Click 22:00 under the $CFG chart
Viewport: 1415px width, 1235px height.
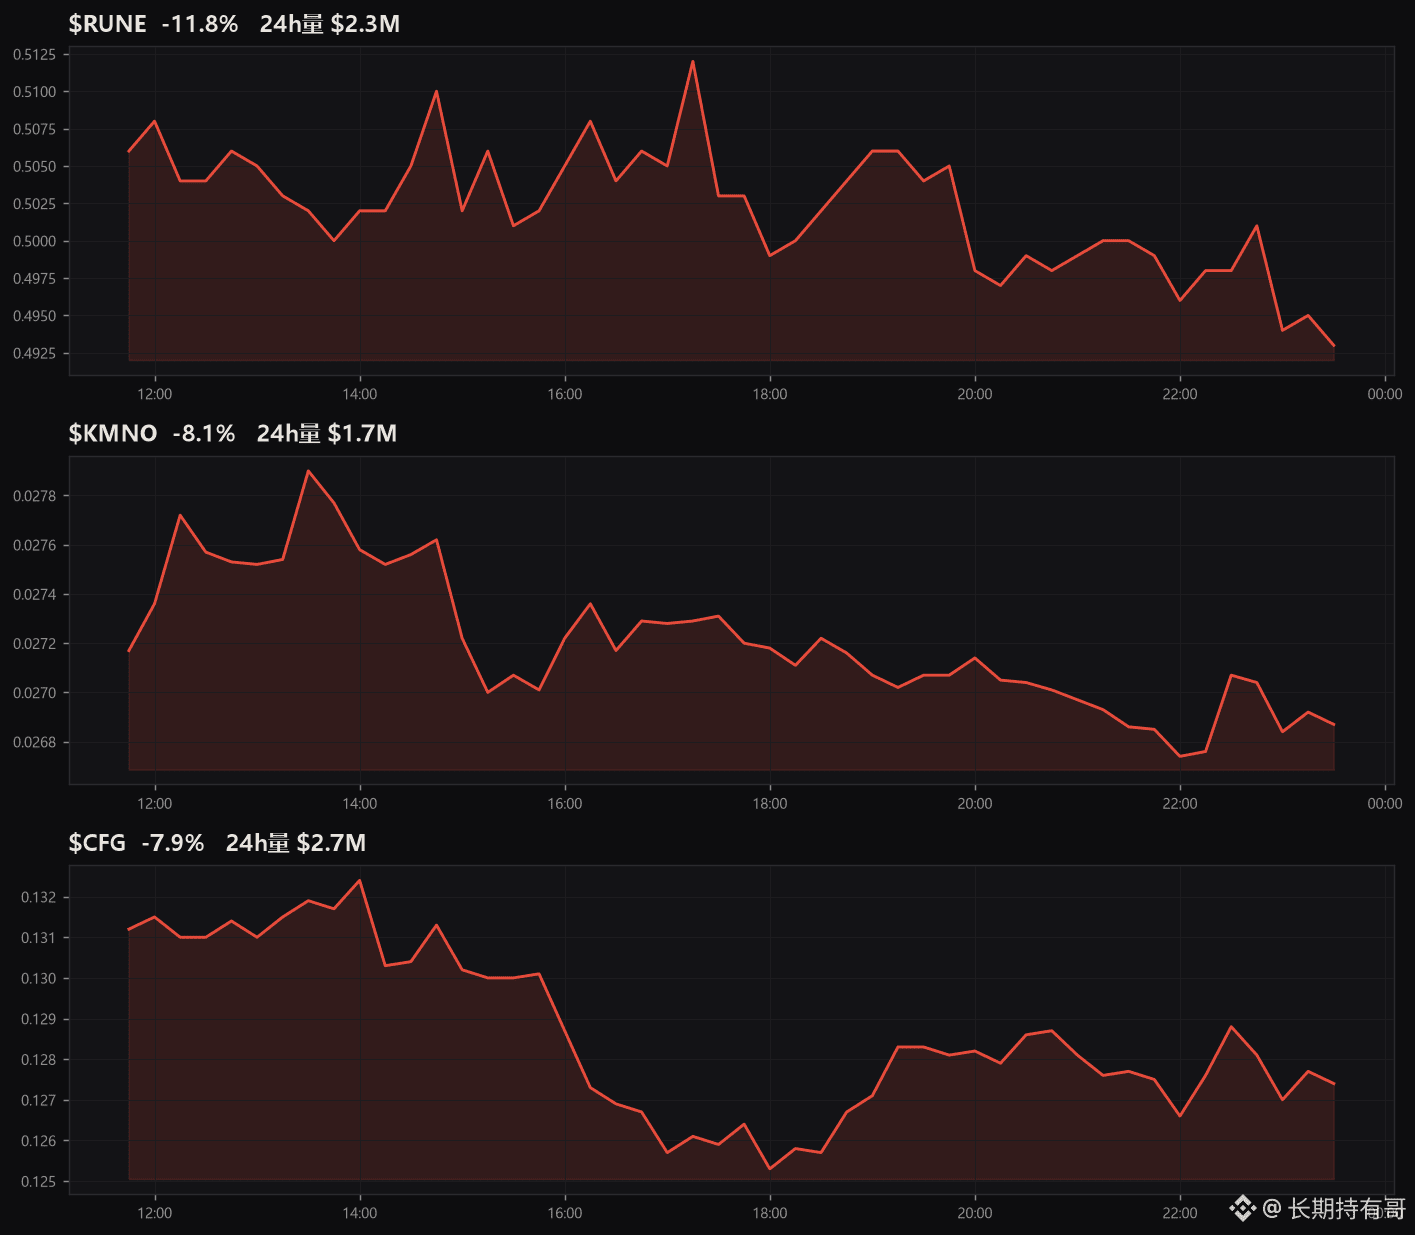1180,1213
